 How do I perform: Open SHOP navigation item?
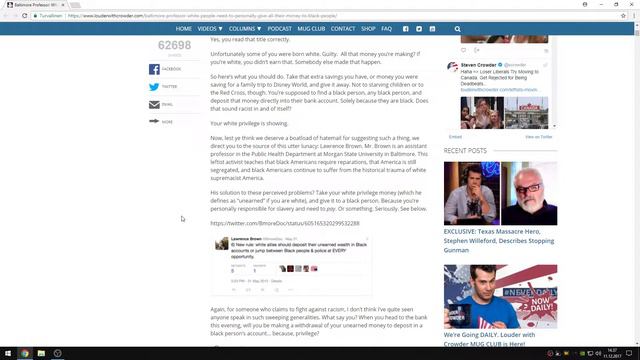tap(368, 29)
